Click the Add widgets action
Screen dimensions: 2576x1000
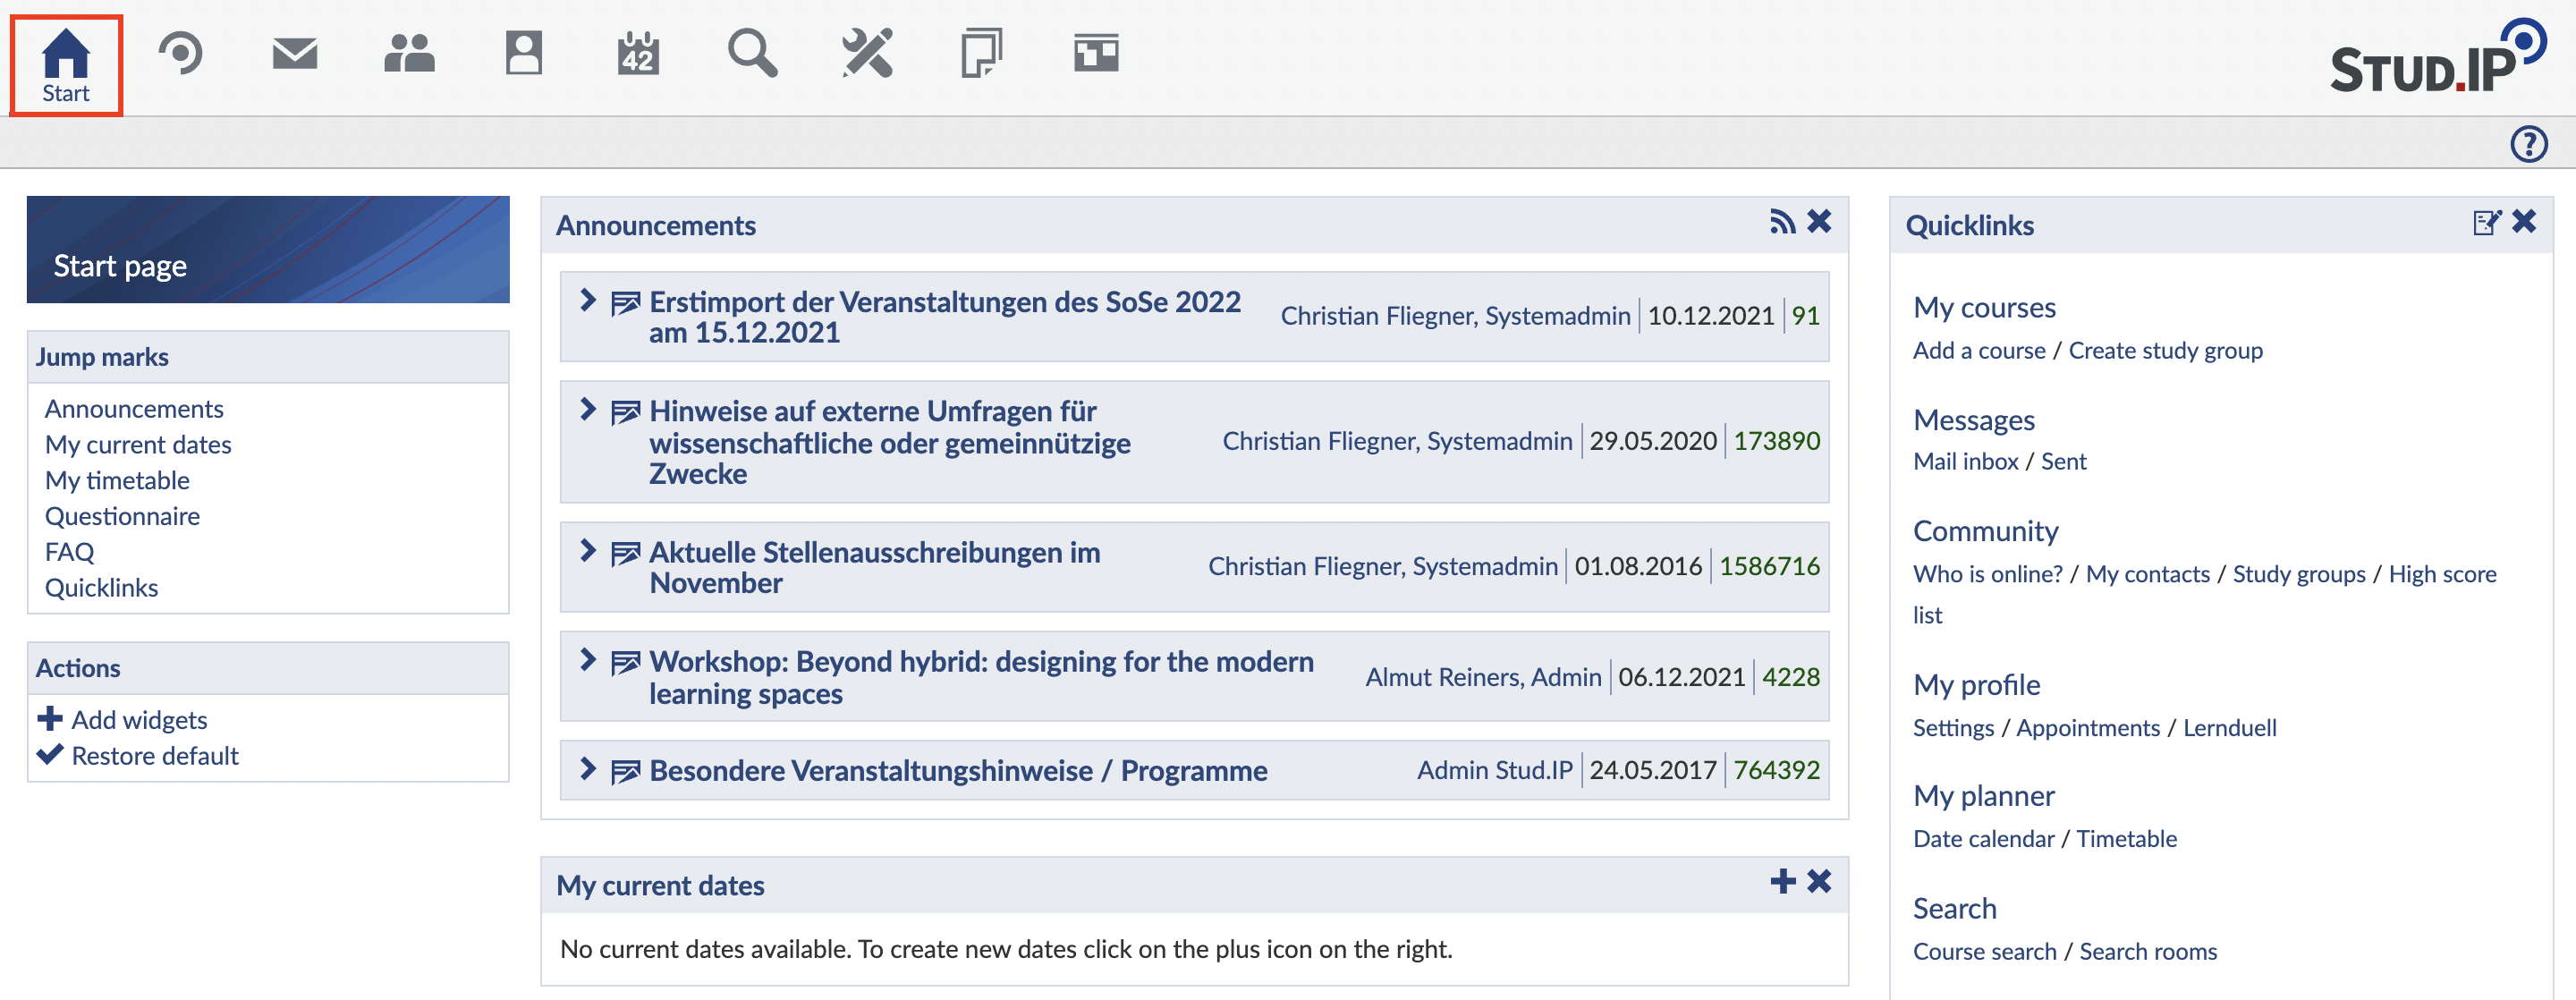[139, 720]
